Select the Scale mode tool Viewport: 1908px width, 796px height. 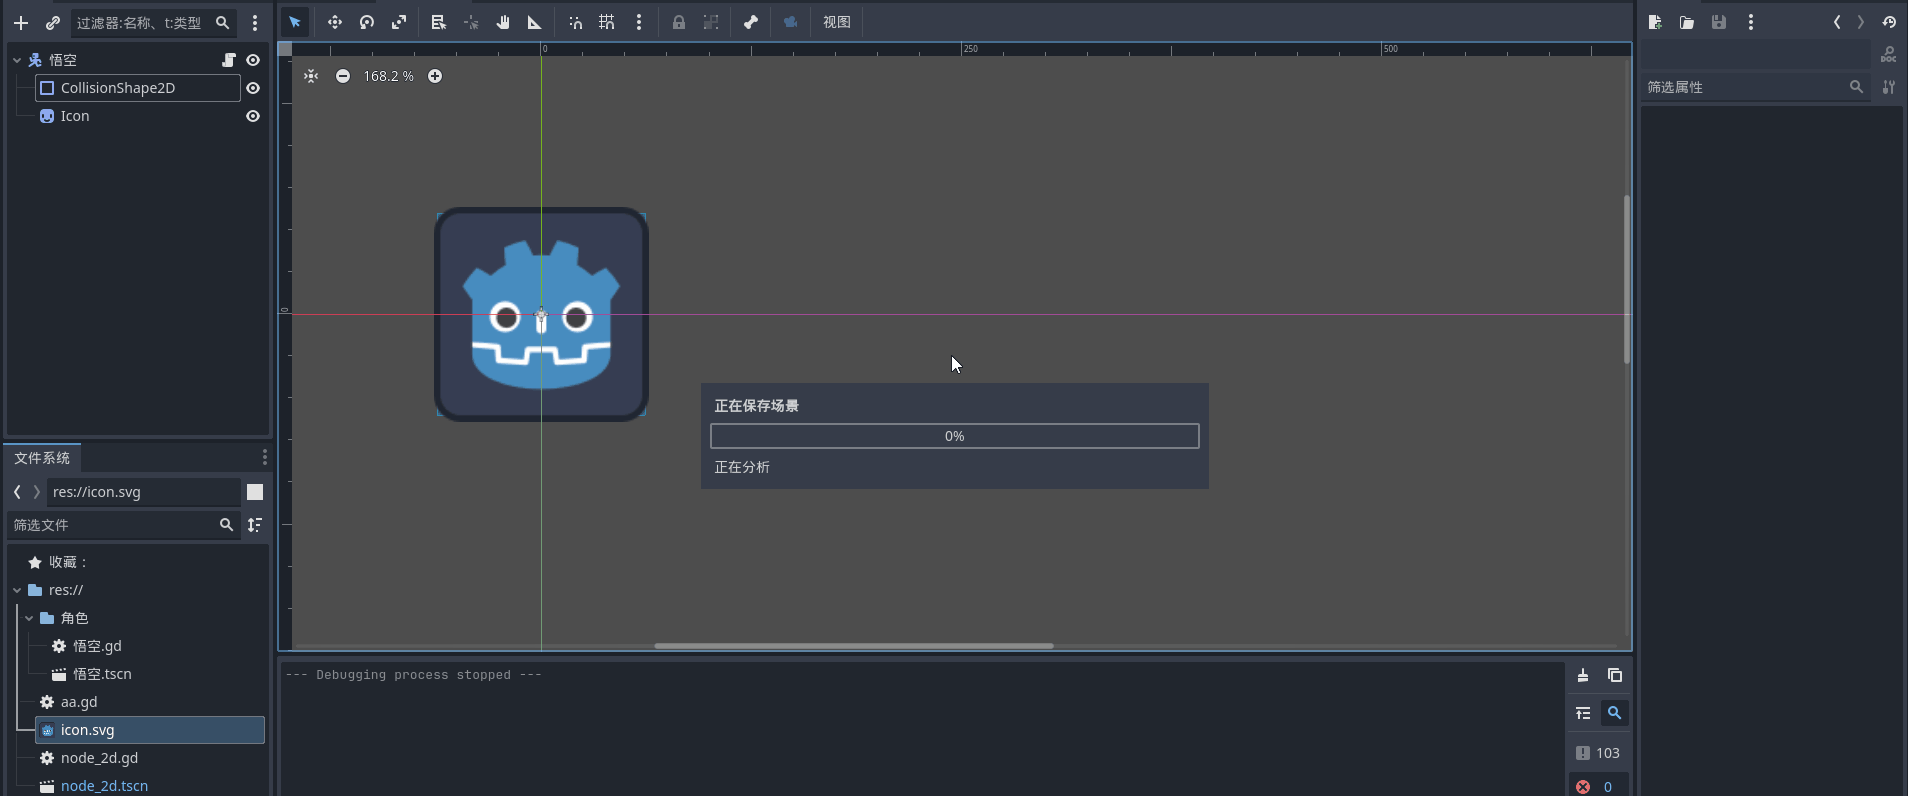click(399, 22)
